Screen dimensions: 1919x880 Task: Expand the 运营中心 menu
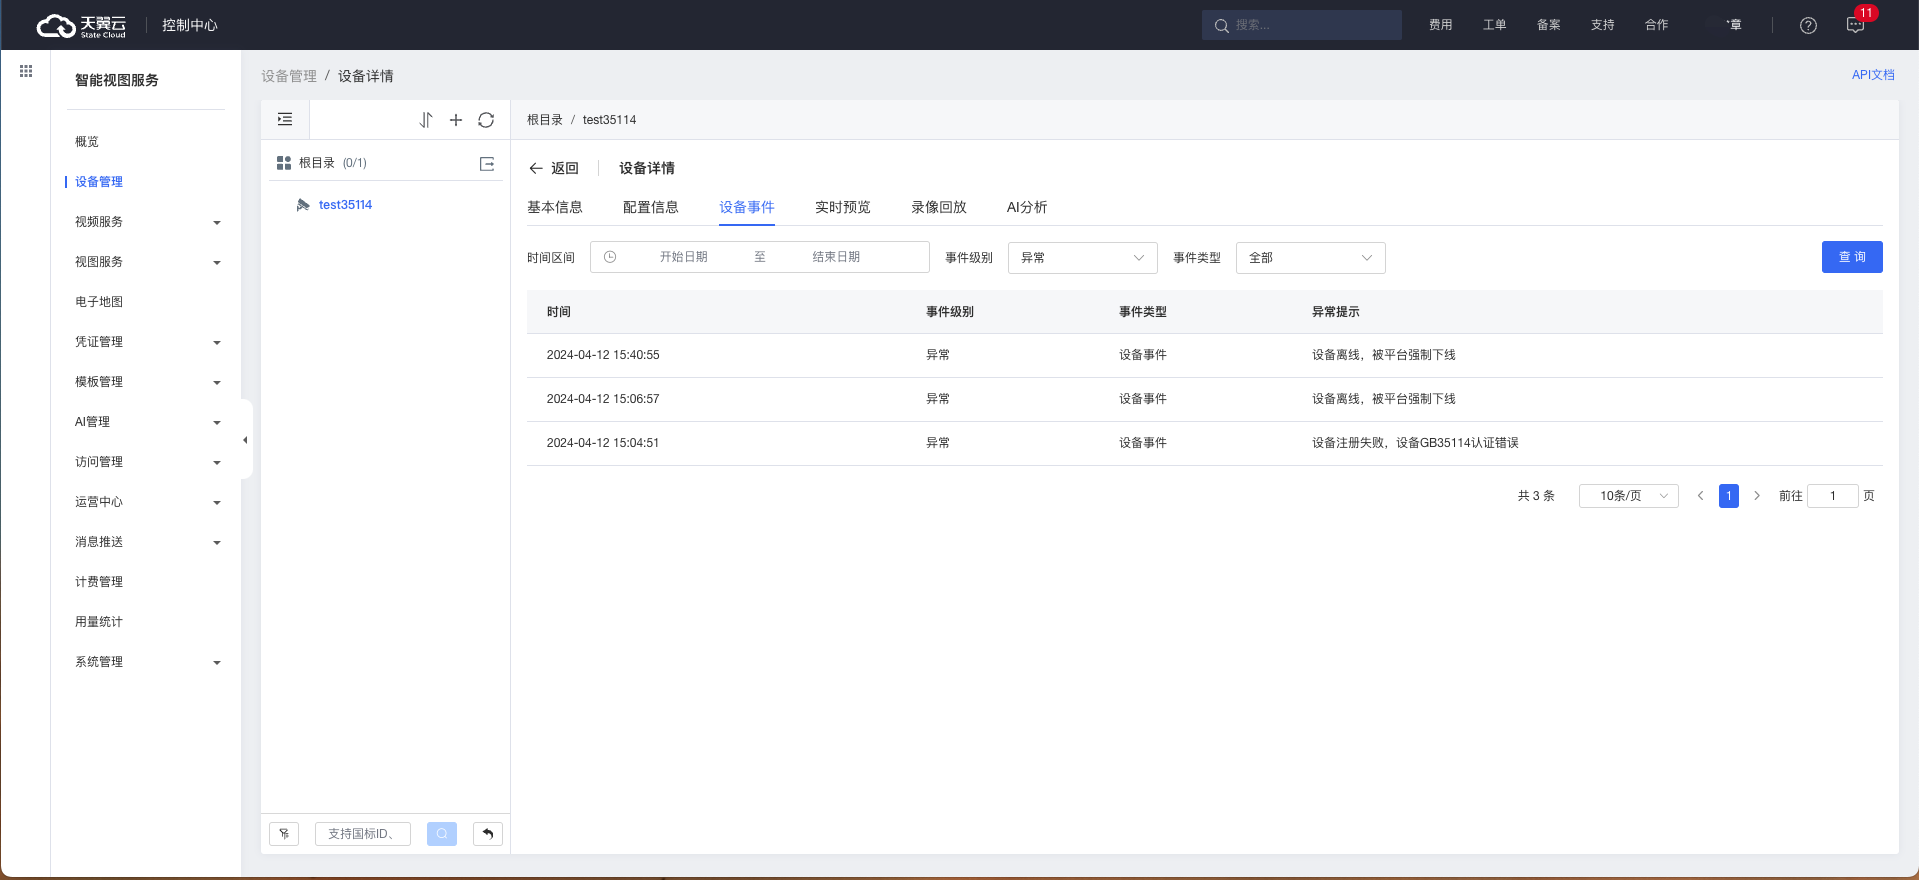click(x=148, y=502)
